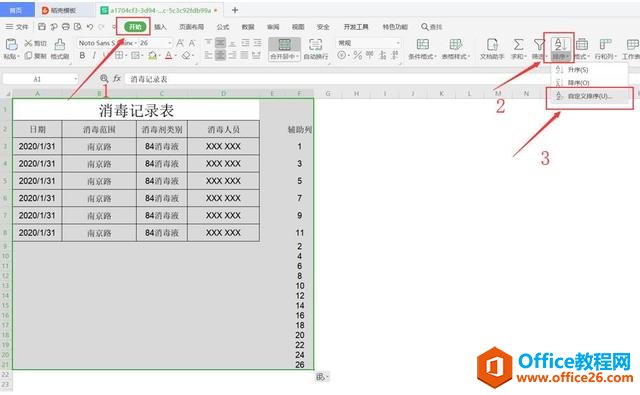The height and width of the screenshot is (395, 640).
Task: Switch to the 开发工具 Developer tab
Action: [356, 27]
